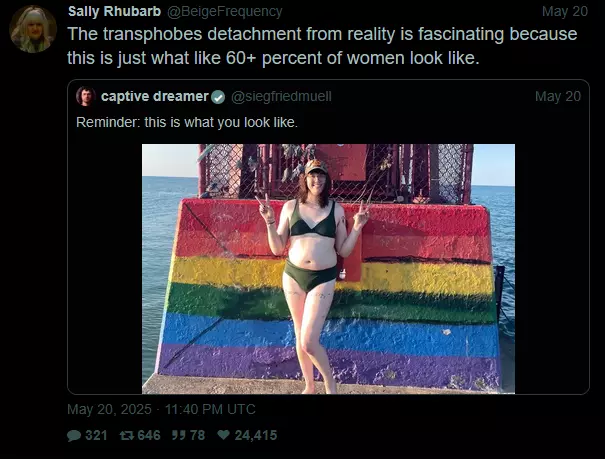Viewport: 605px width, 459px height.
Task: Click the May 20 date on quoted tweet
Action: pyautogui.click(x=558, y=96)
